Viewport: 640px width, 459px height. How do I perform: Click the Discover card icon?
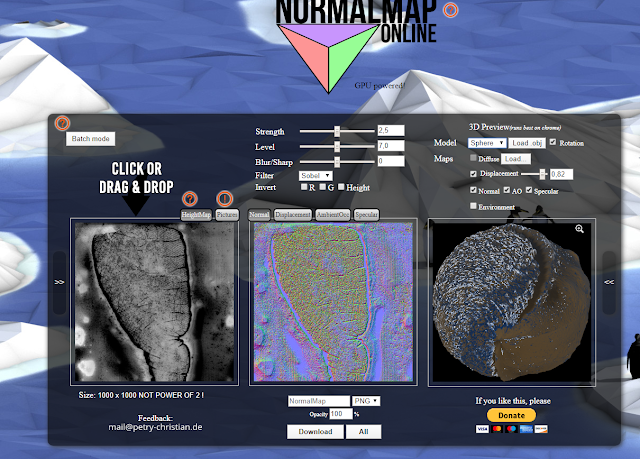(541, 429)
